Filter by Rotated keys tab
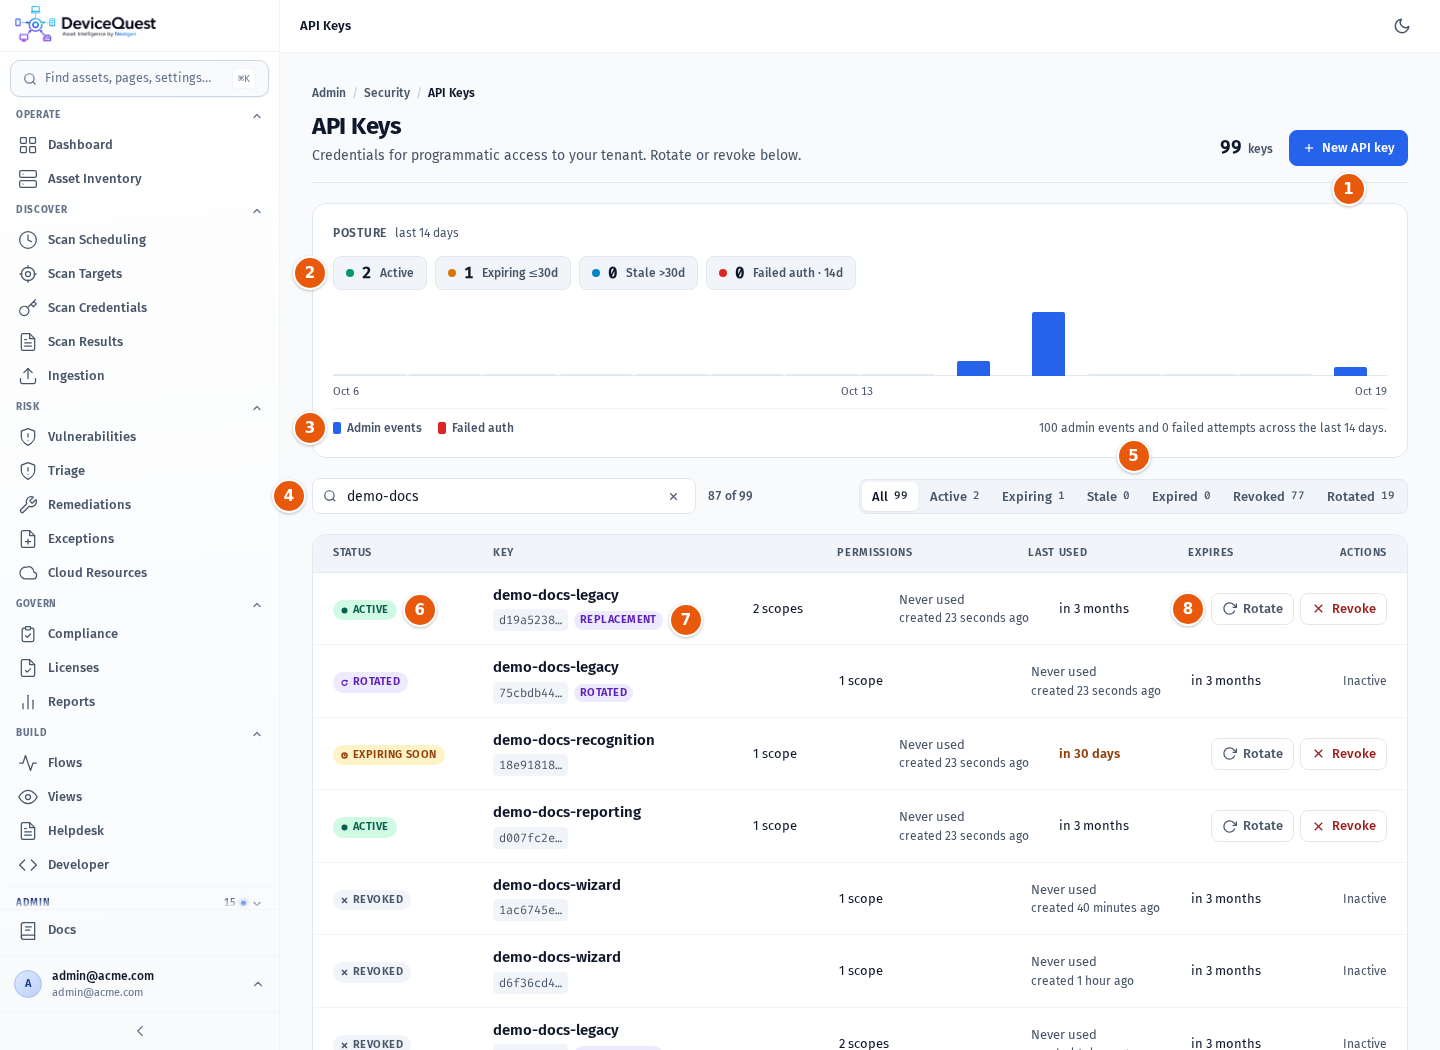 1360,497
